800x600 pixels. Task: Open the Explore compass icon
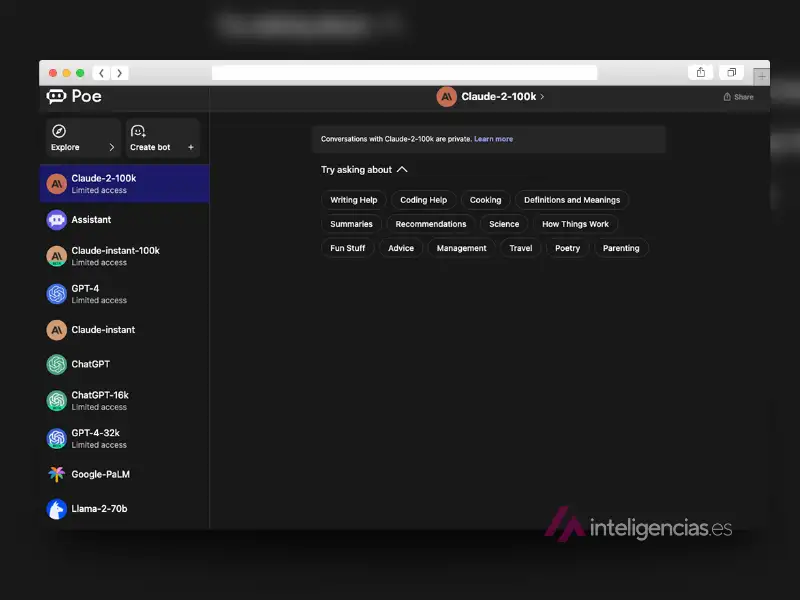(x=59, y=131)
